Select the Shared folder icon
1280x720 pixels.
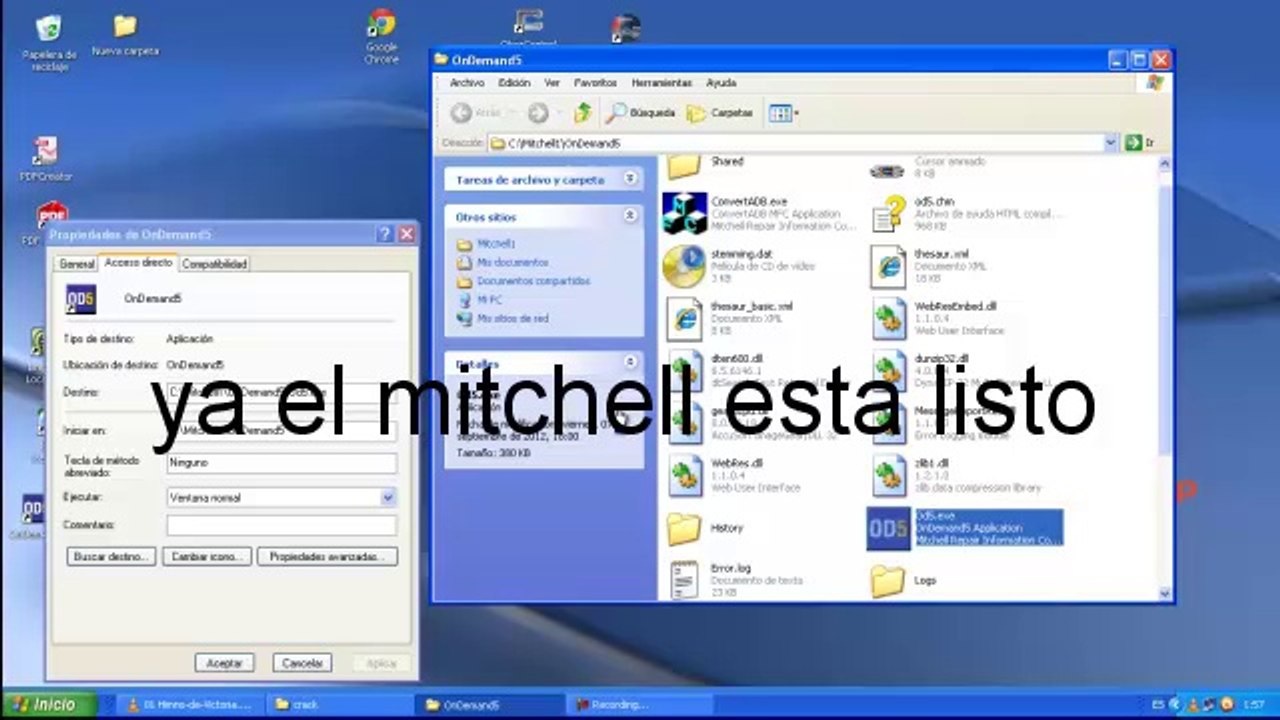[x=684, y=166]
